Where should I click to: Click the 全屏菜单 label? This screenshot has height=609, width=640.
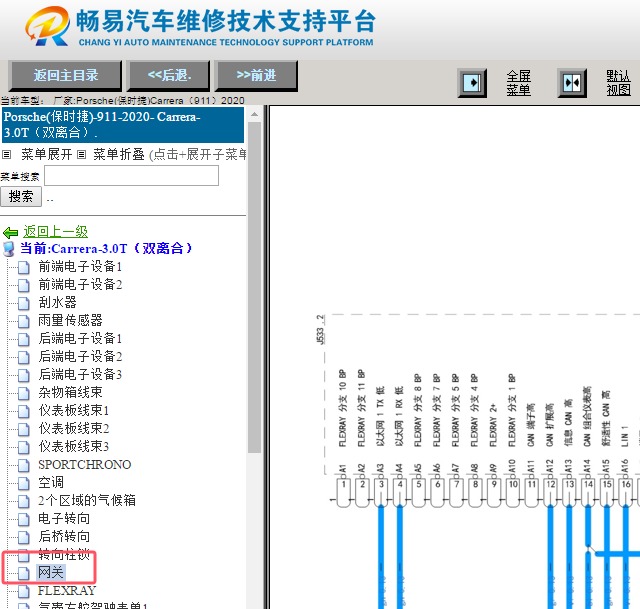coord(519,83)
